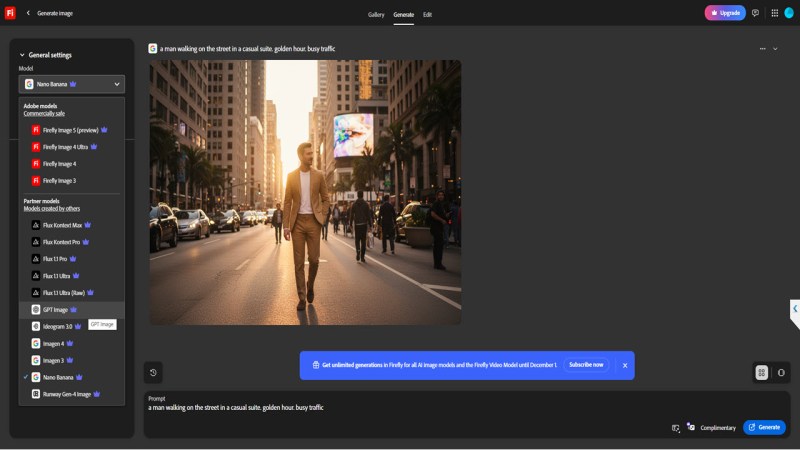Go back using the arrow beside Generate image
This screenshot has width=800, height=450.
[x=28, y=13]
